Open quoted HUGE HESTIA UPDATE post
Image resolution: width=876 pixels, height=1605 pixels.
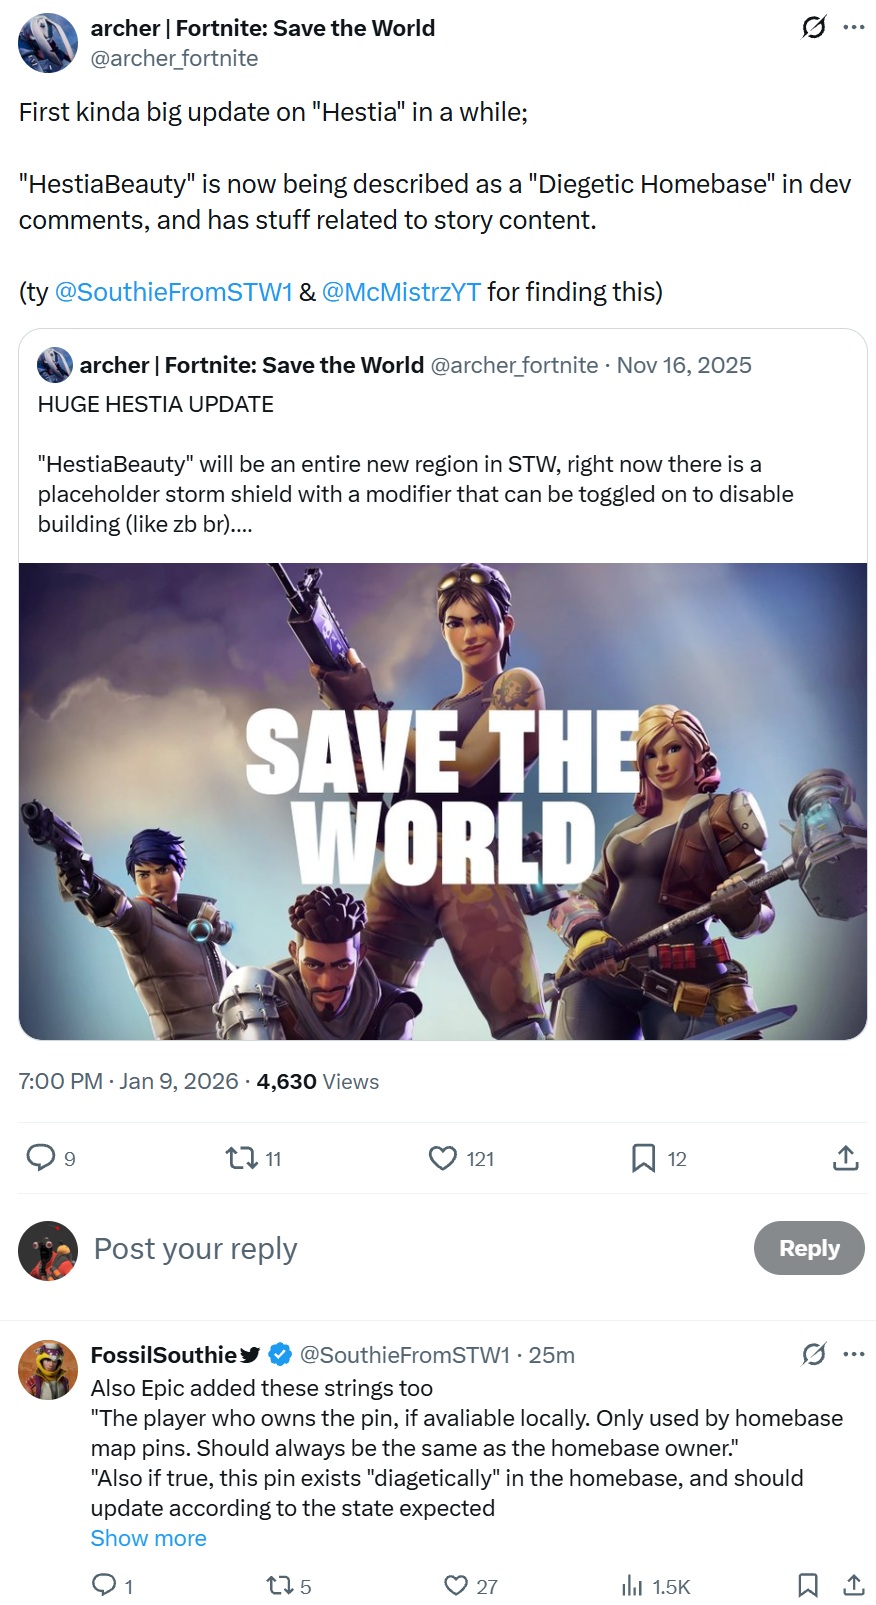443,445
